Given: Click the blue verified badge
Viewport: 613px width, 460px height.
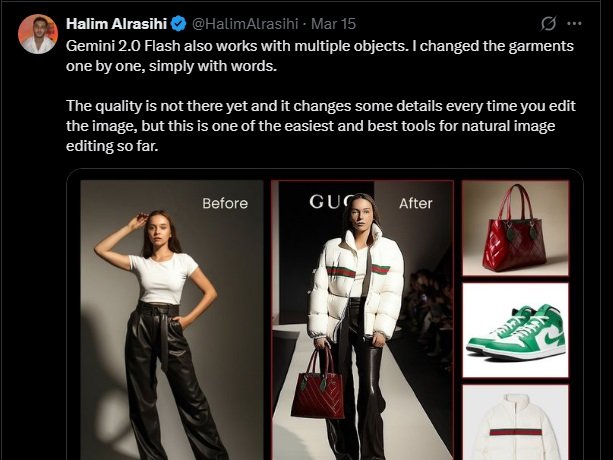Looking at the screenshot, I should [x=179, y=24].
